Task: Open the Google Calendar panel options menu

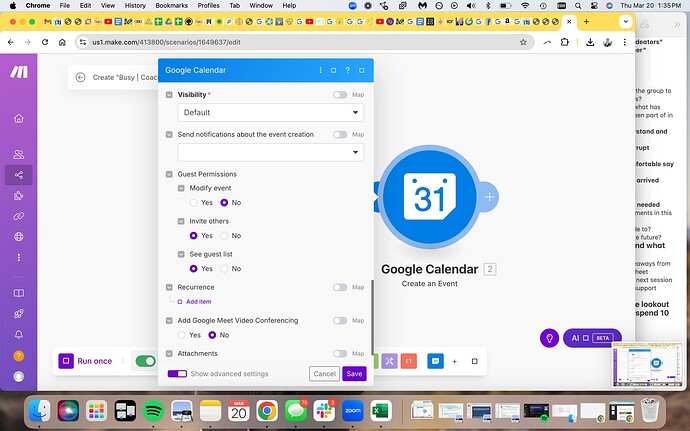Action: coord(320,70)
